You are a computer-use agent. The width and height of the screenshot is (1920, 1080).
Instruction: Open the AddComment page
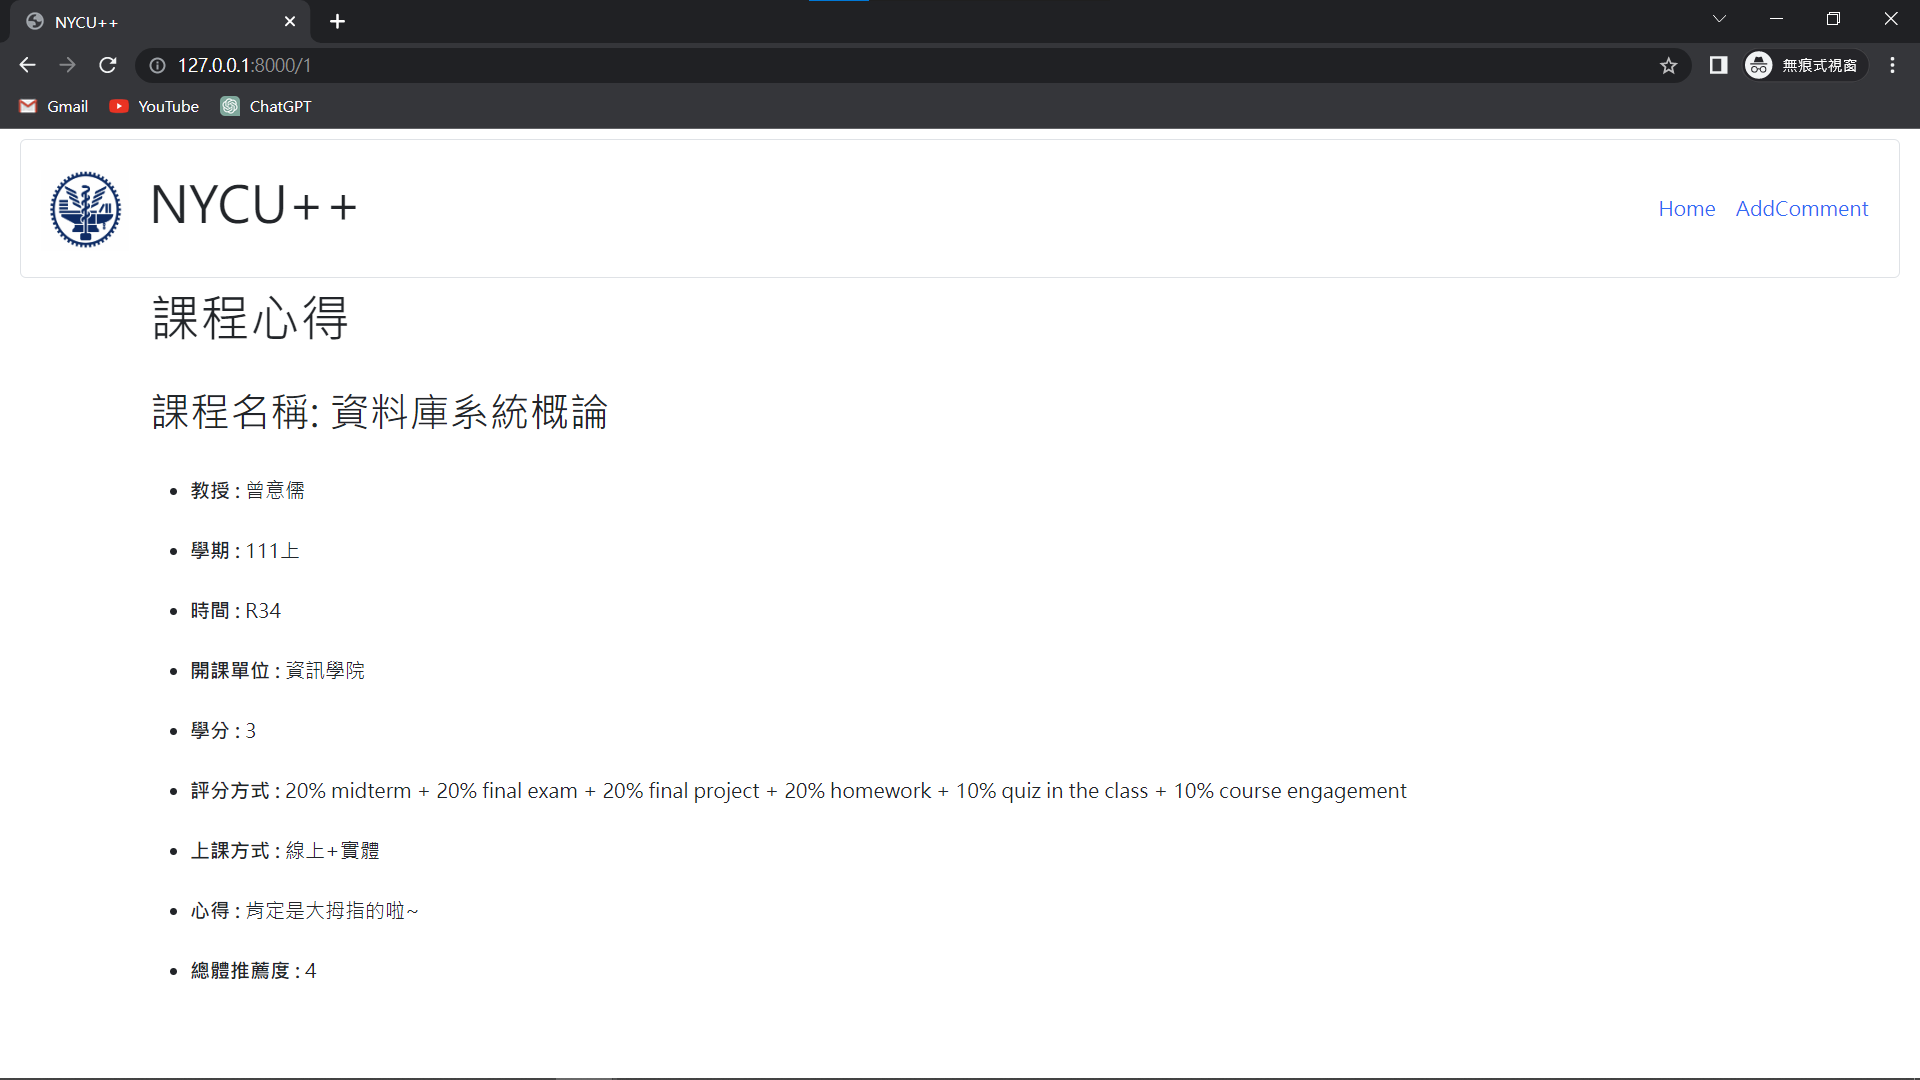click(x=1802, y=208)
